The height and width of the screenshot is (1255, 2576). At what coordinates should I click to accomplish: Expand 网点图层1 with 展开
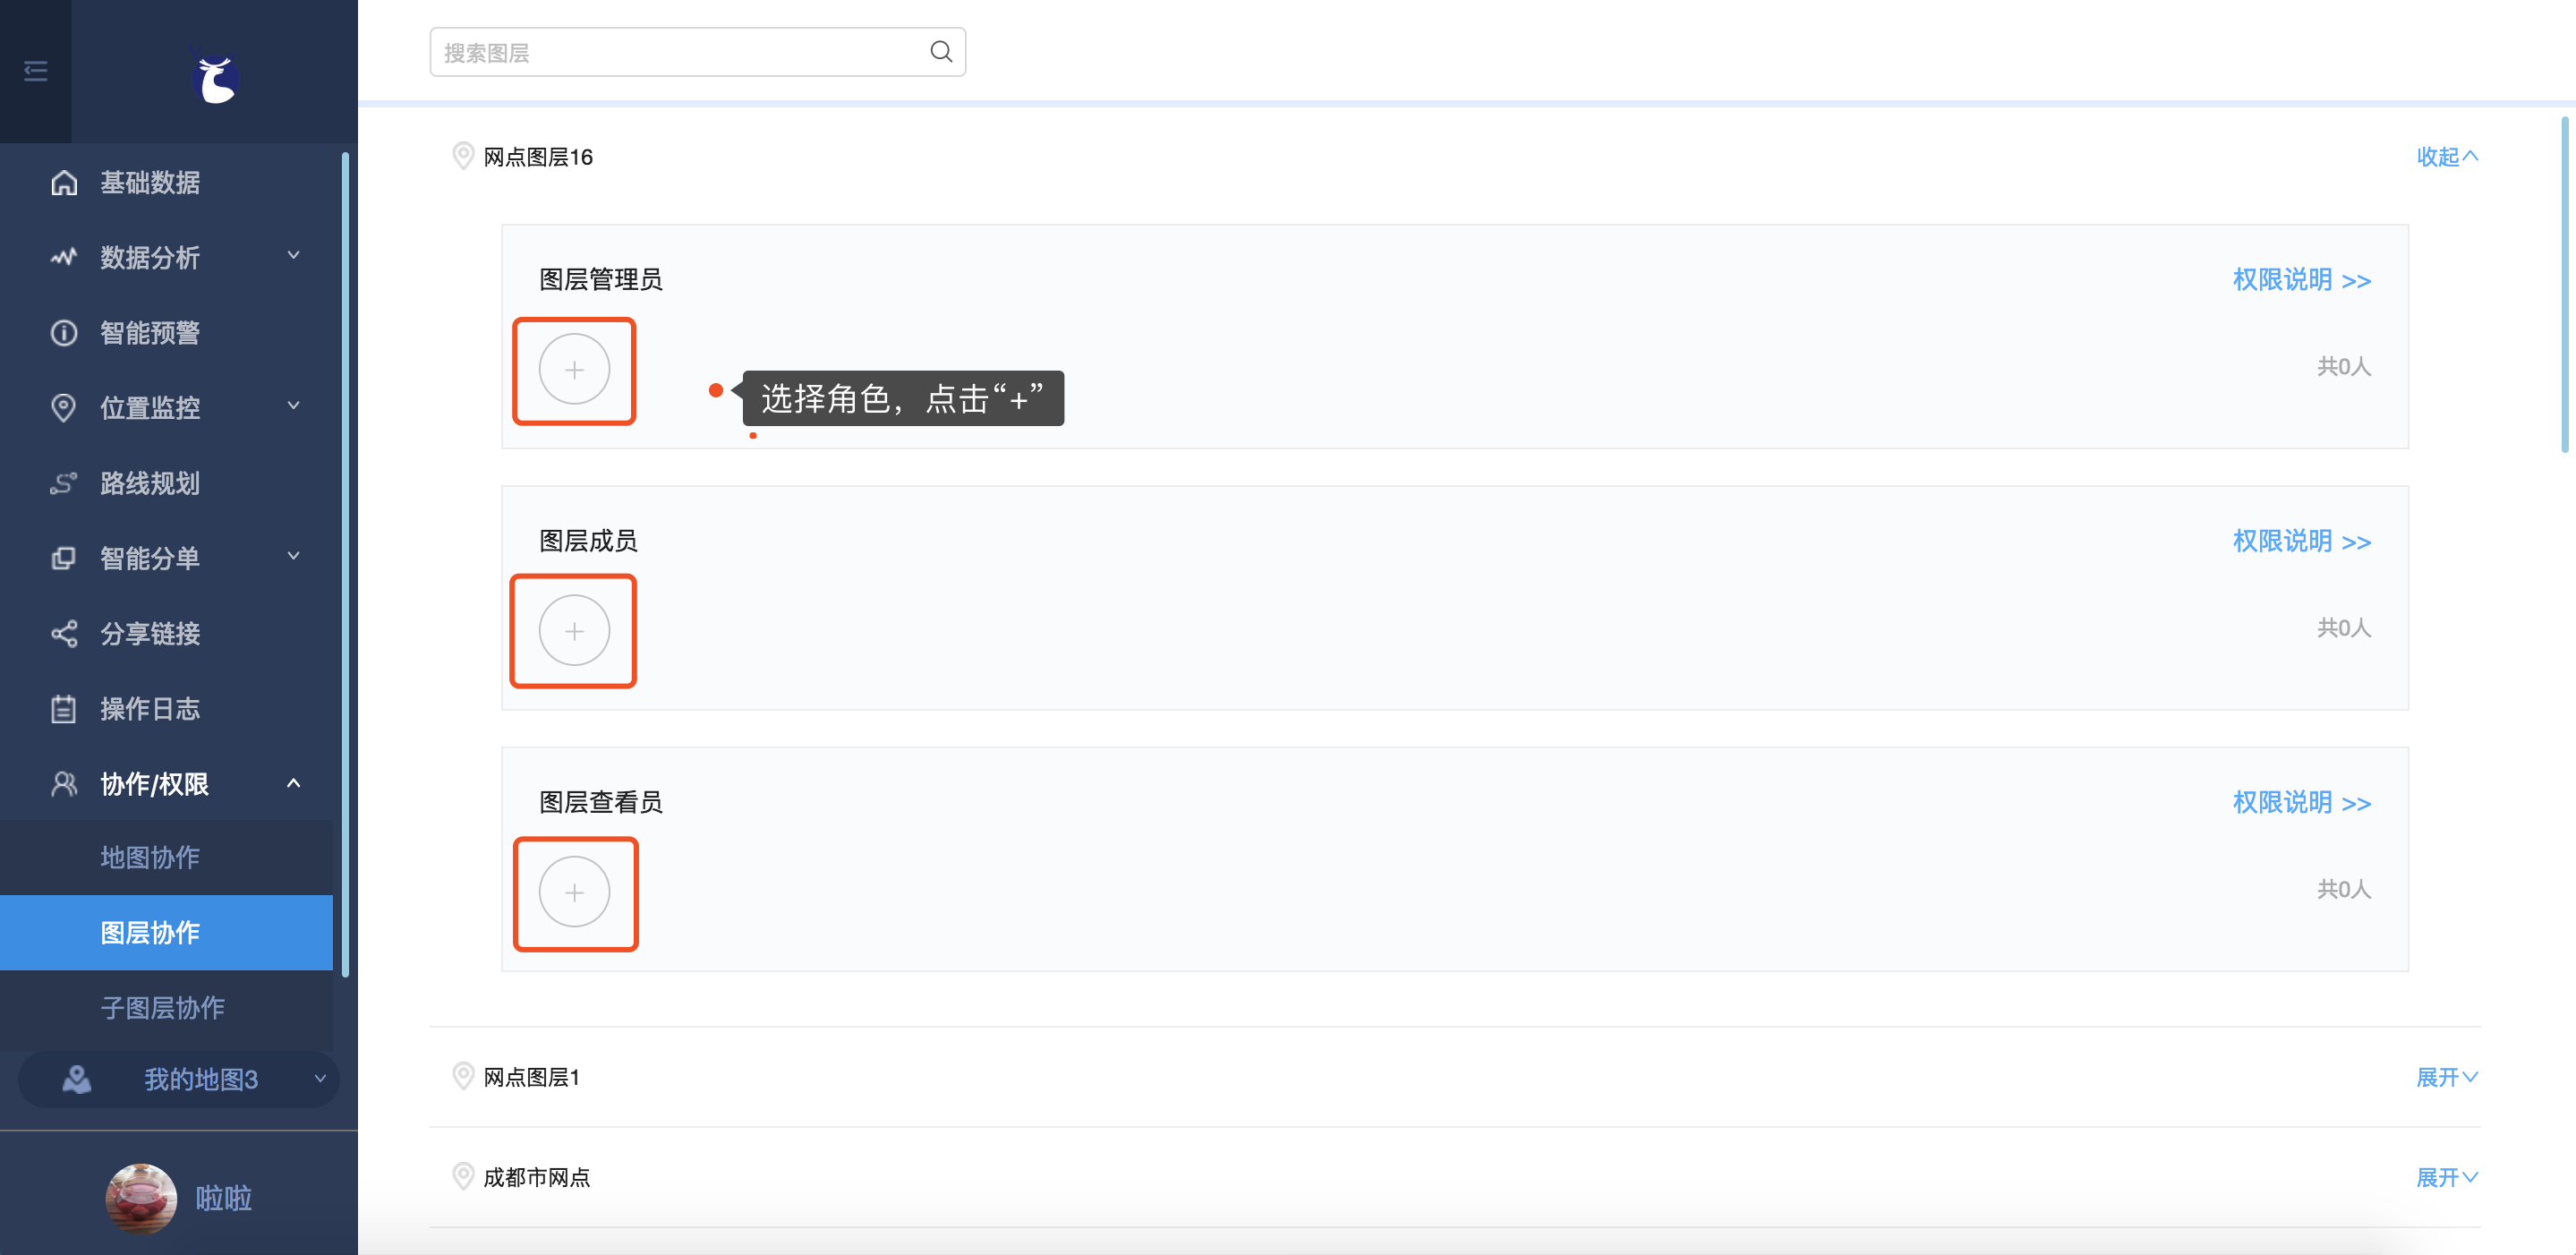click(x=2446, y=1077)
